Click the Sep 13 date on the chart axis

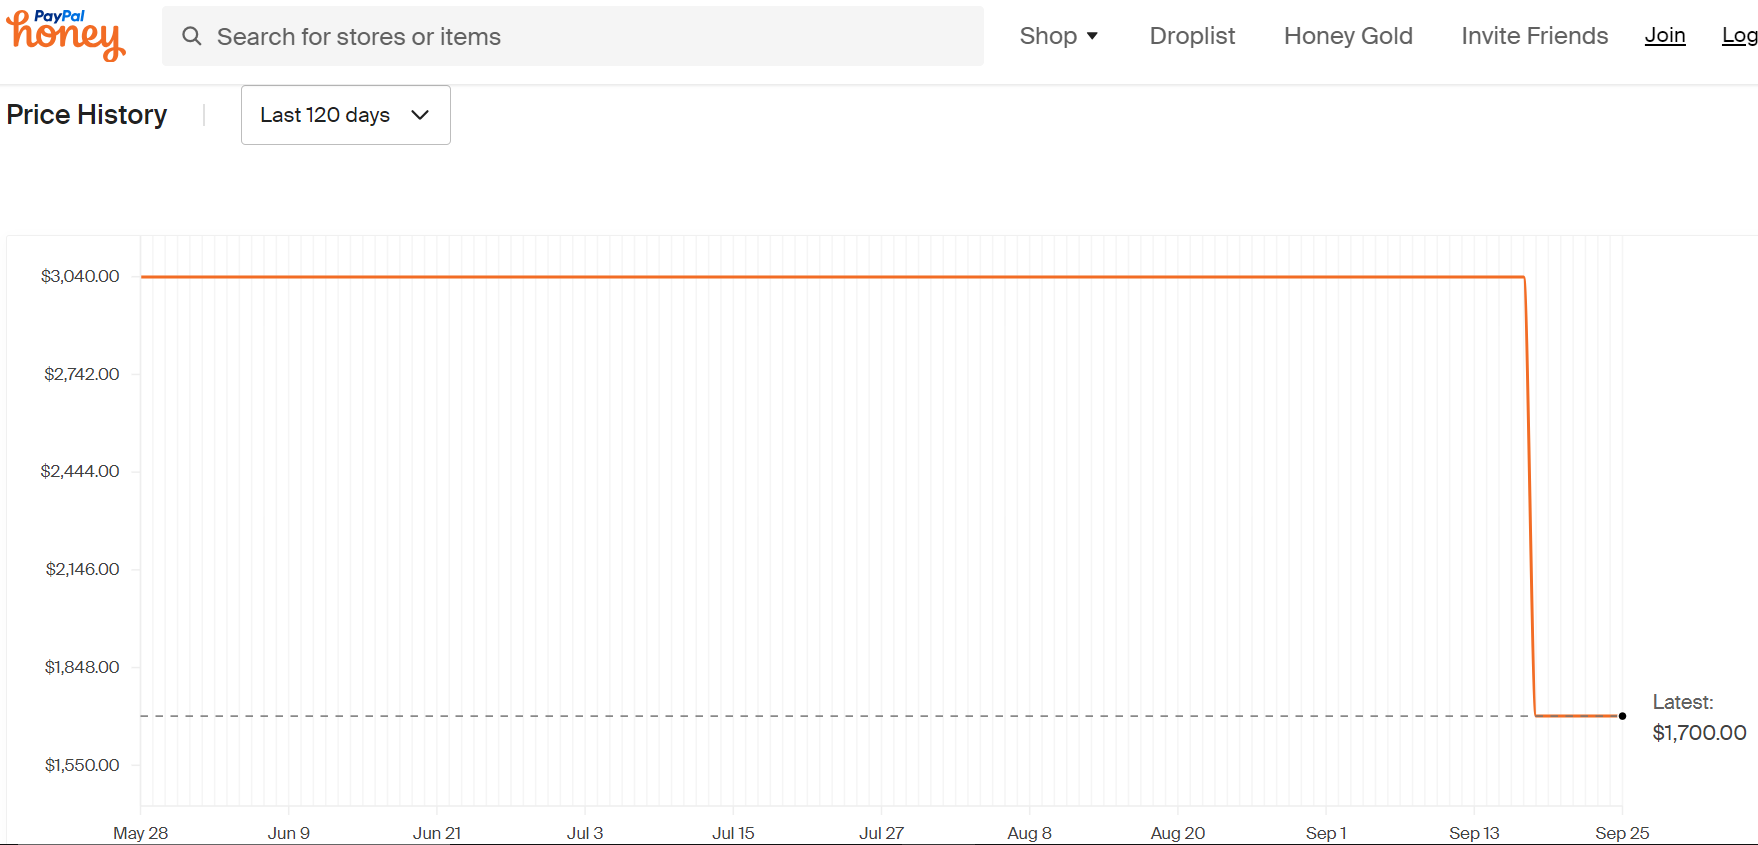pos(1474,833)
